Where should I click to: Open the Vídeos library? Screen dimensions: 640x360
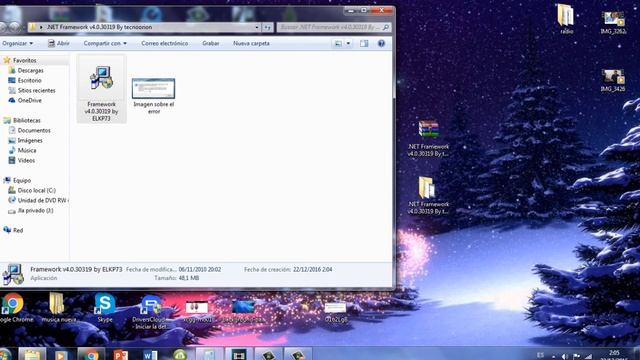tap(26, 160)
